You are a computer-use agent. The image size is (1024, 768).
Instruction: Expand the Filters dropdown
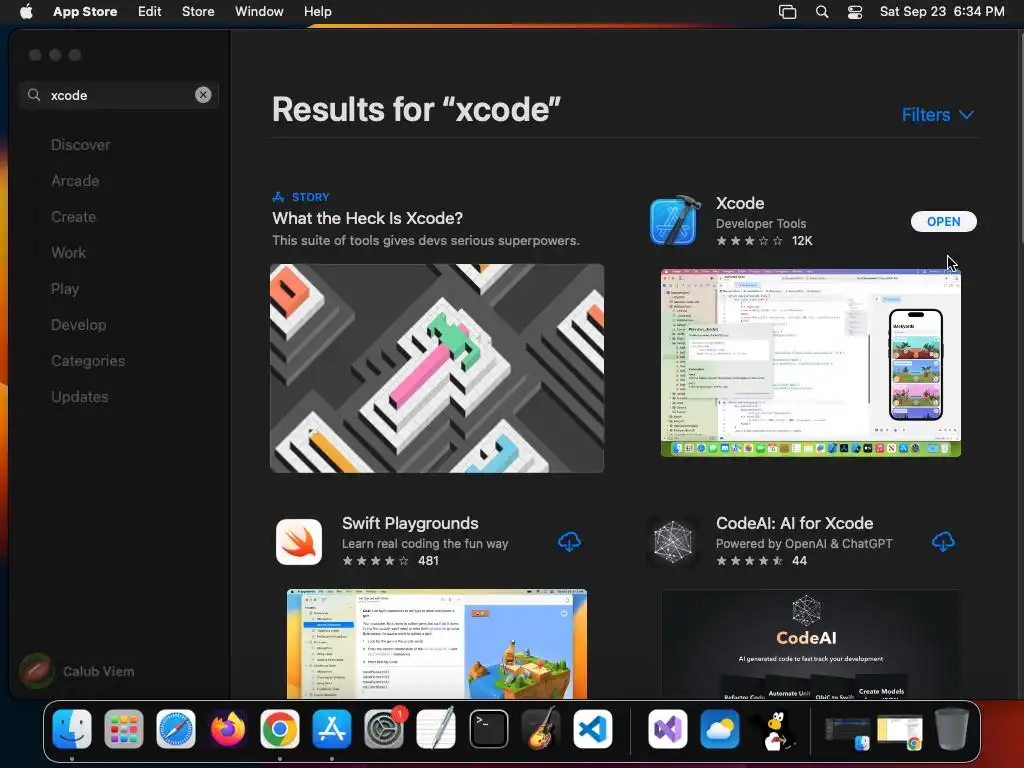coord(938,115)
